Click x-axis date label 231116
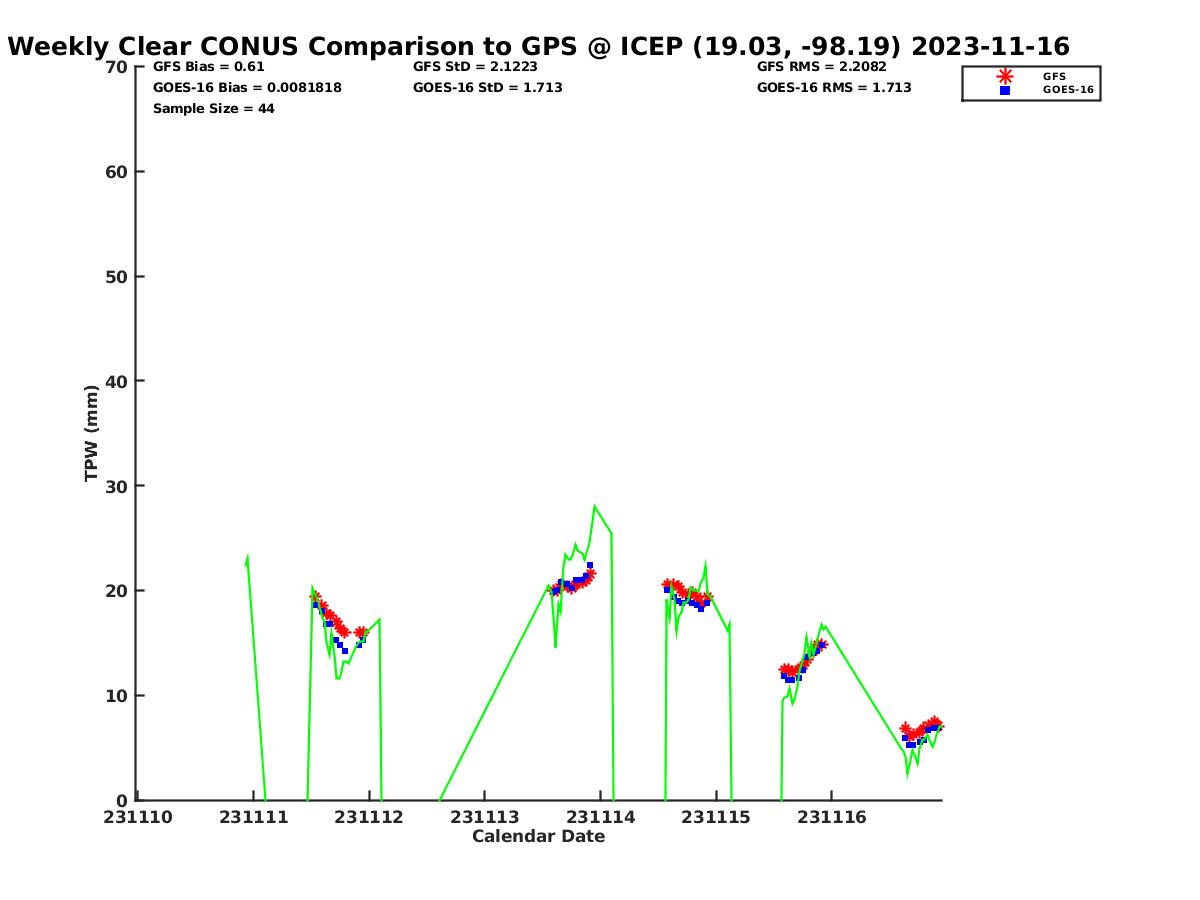1200x900 pixels. pyautogui.click(x=832, y=818)
